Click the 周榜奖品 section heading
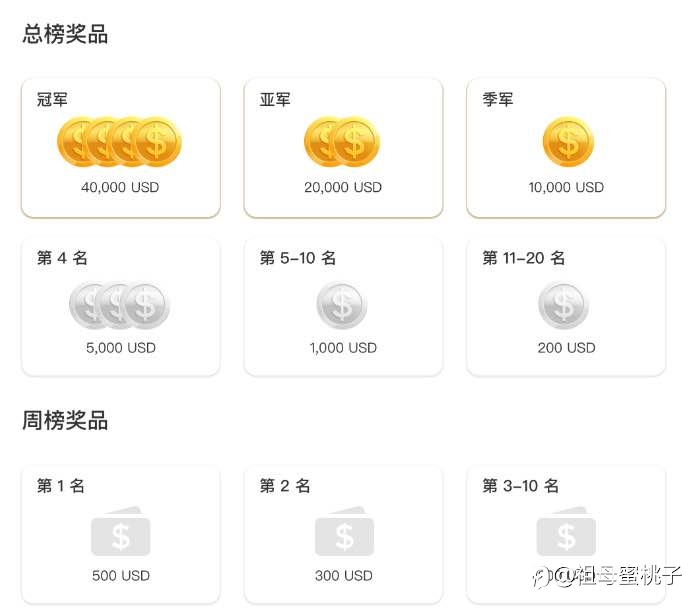This screenshot has height=616, width=689. 65,420
